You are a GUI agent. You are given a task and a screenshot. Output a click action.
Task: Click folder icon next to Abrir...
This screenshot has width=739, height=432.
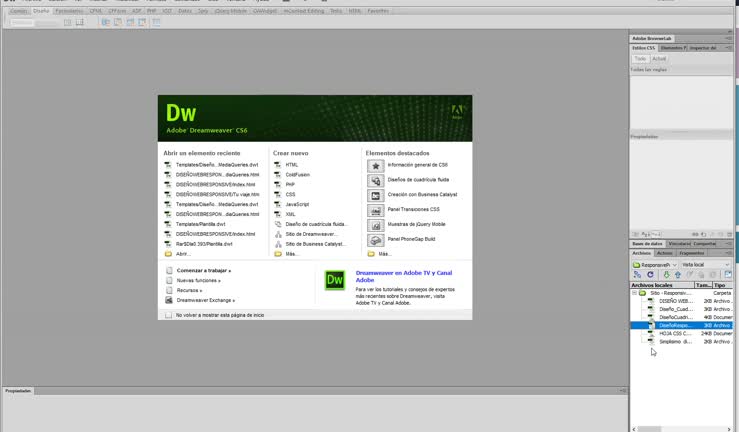168,254
